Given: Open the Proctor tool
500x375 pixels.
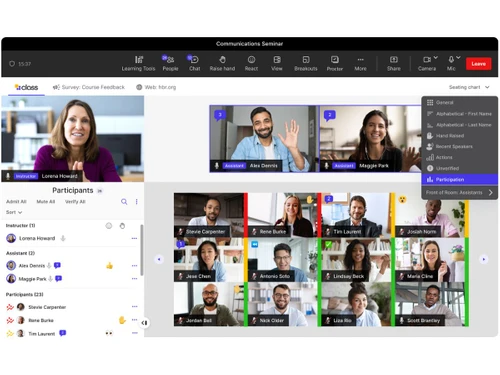Looking at the screenshot, I should 335,63.
